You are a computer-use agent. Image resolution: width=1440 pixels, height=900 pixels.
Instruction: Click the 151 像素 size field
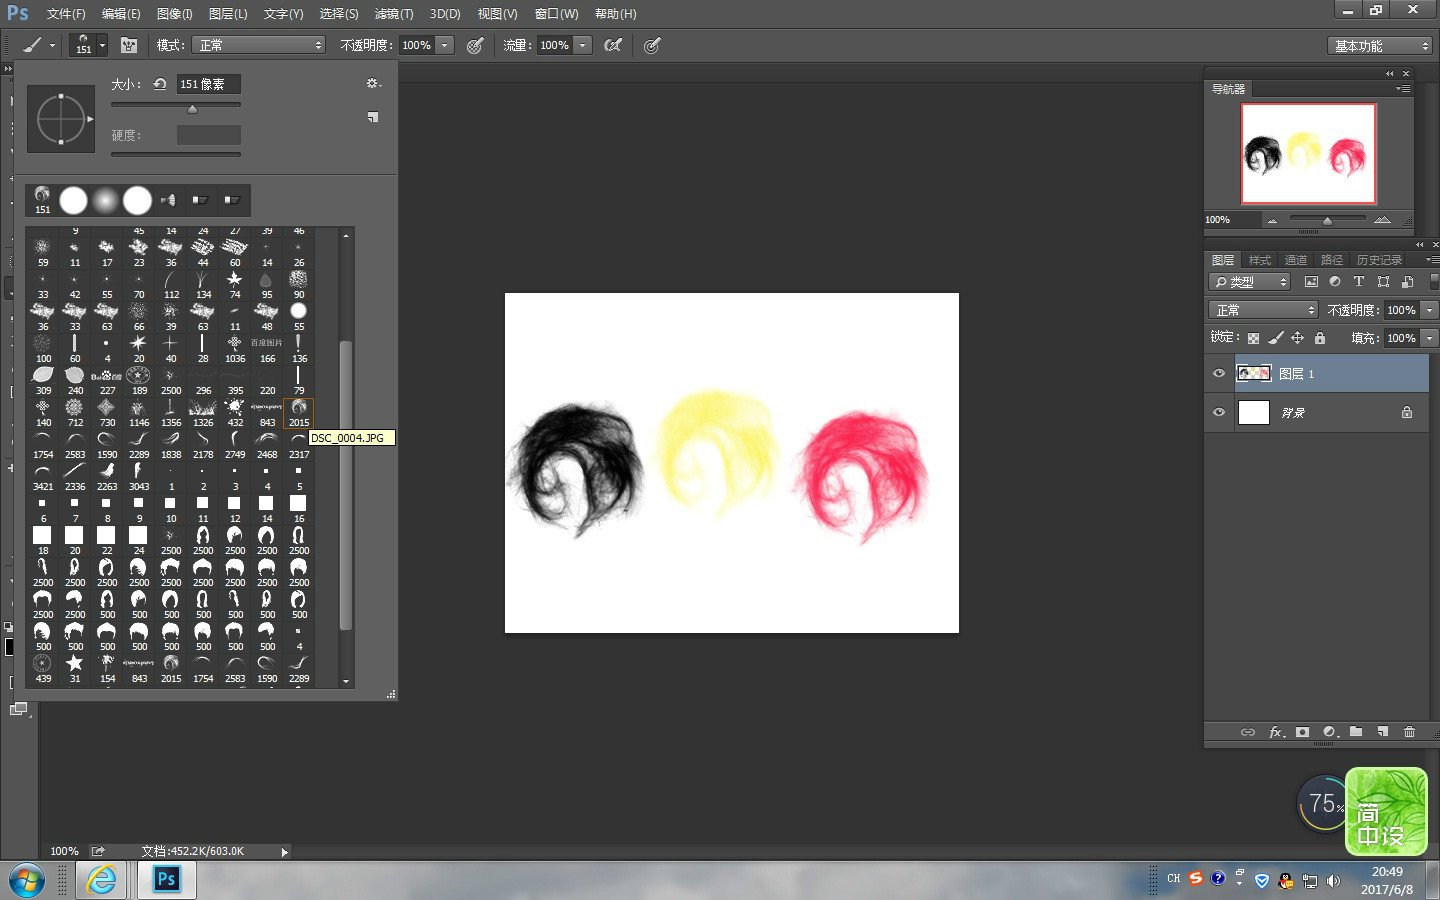pyautogui.click(x=208, y=84)
